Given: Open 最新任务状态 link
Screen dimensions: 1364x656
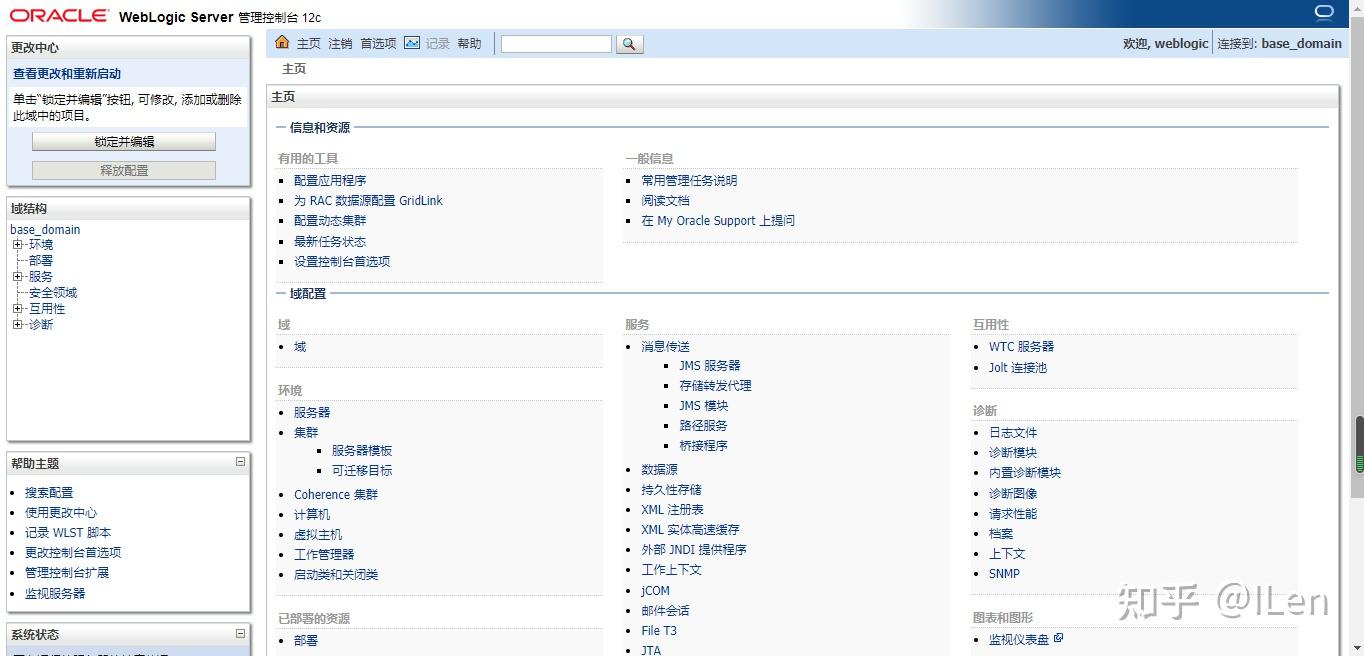Looking at the screenshot, I should pyautogui.click(x=330, y=241).
